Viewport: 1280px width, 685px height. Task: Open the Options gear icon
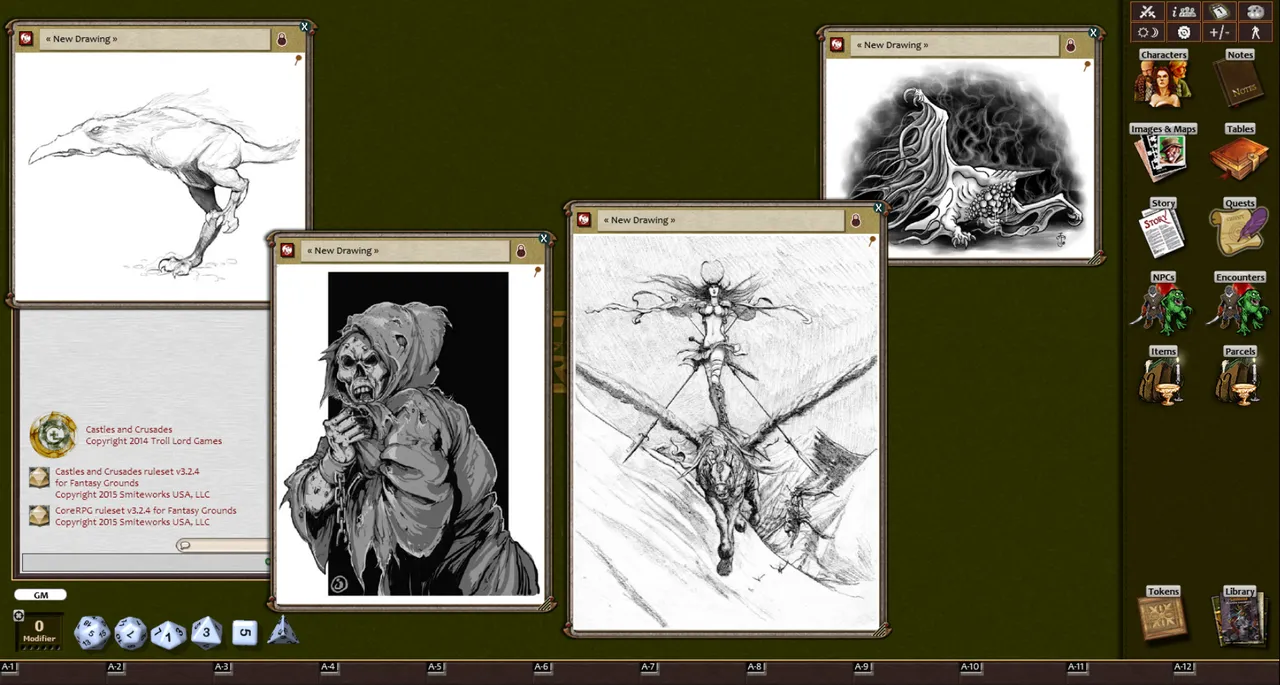(1184, 32)
